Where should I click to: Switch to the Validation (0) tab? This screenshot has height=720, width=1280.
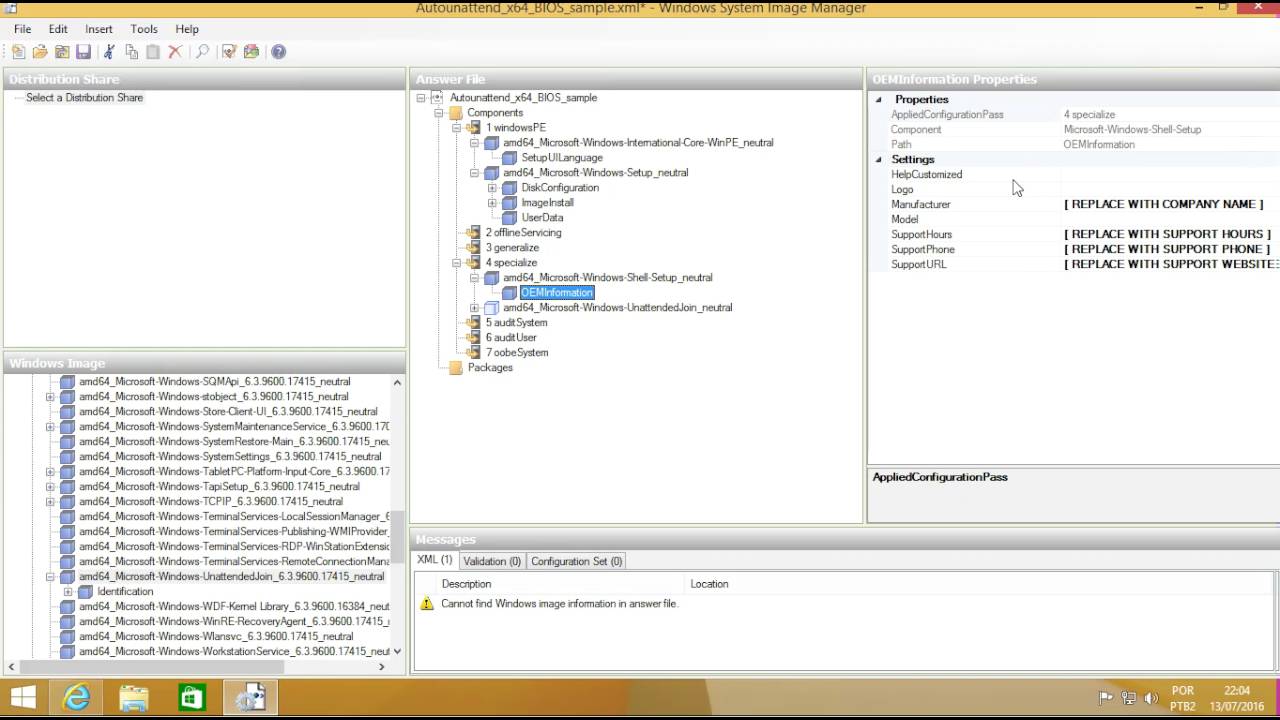click(x=492, y=561)
